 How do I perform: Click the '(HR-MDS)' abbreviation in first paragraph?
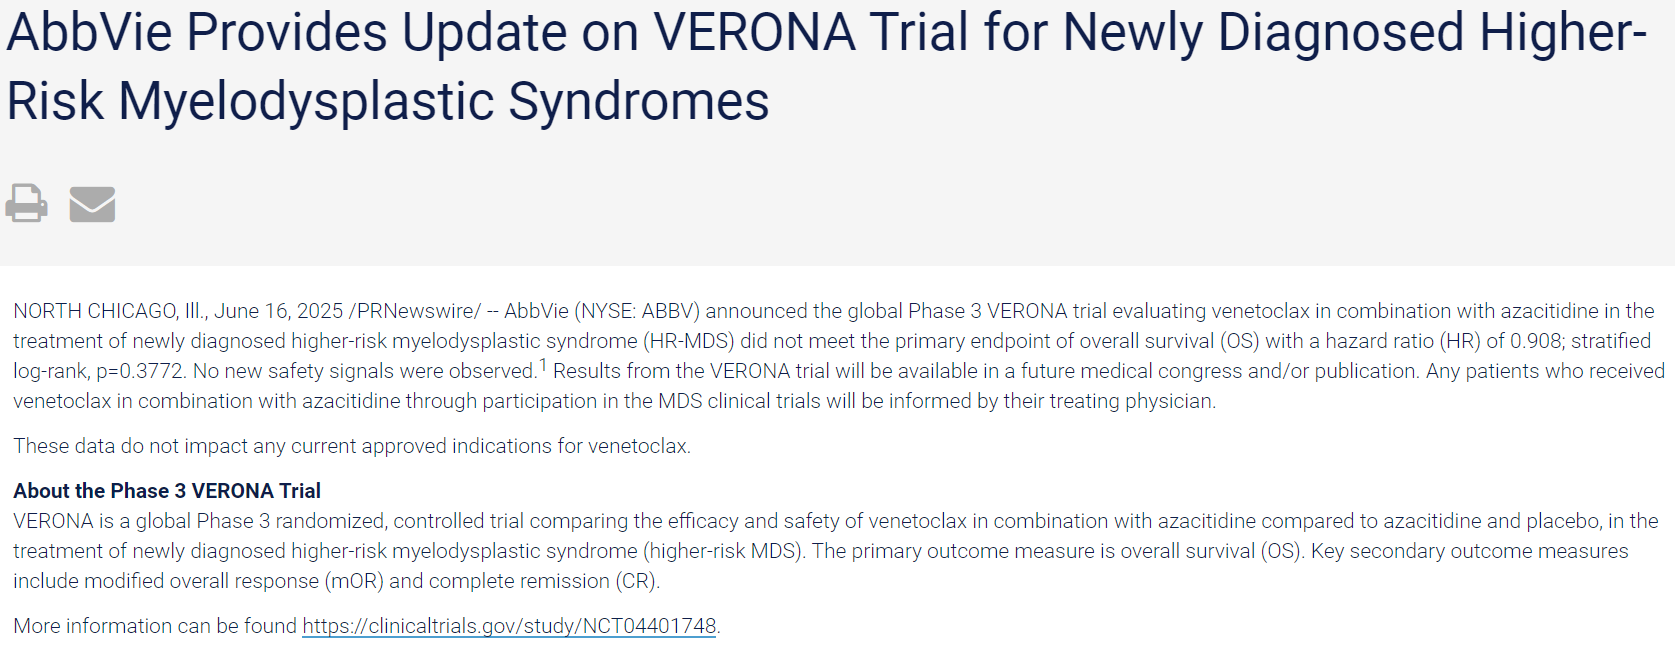click(x=688, y=341)
